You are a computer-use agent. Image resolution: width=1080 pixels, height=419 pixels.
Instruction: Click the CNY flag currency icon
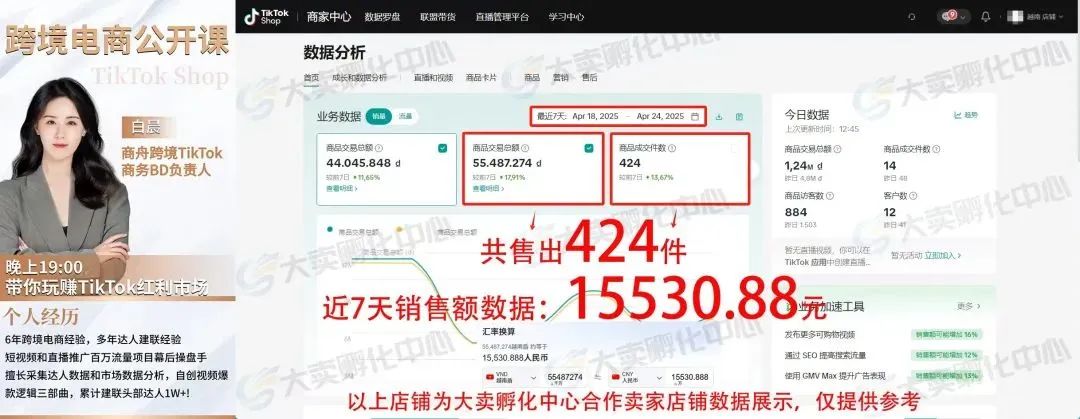pyautogui.click(x=618, y=377)
